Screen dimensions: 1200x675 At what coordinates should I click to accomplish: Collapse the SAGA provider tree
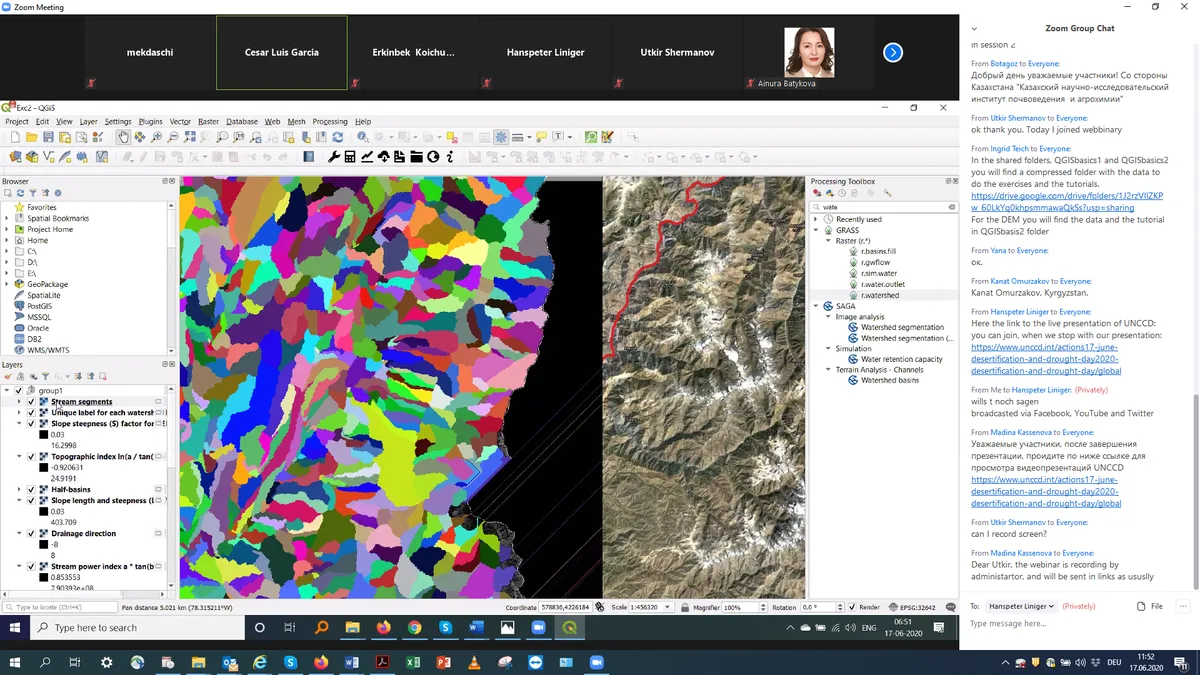(816, 306)
